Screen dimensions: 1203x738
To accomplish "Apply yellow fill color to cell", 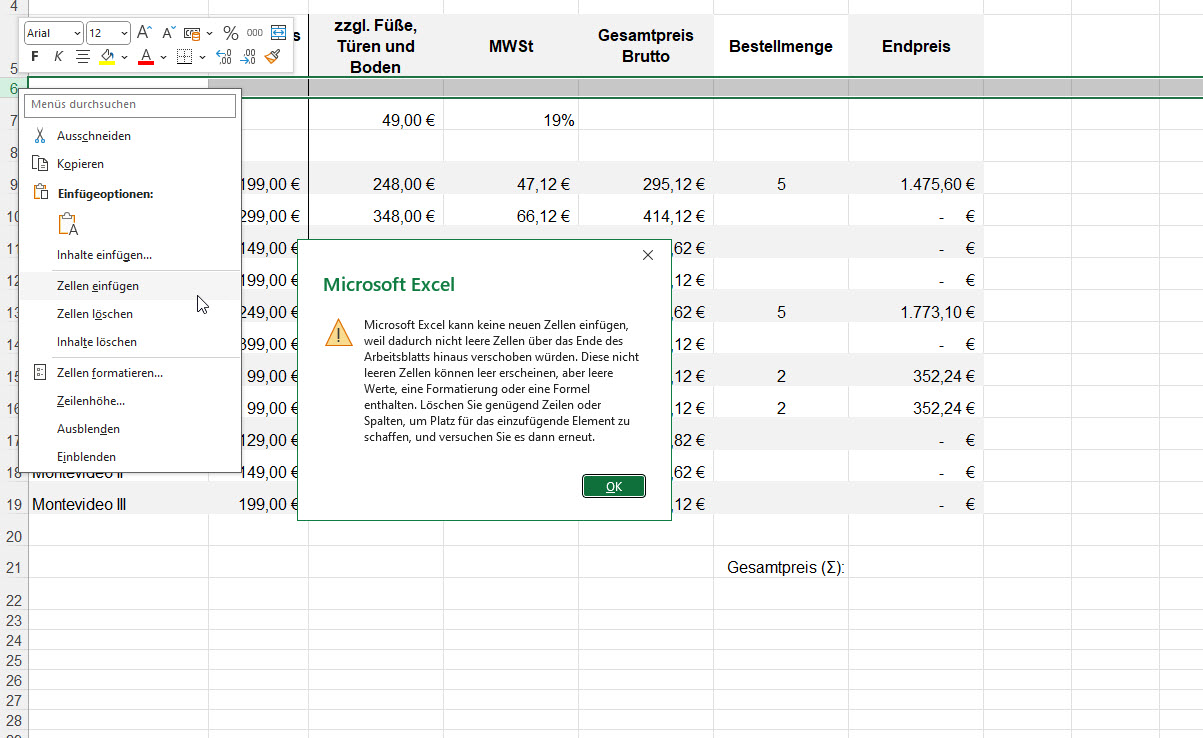I will 107,57.
